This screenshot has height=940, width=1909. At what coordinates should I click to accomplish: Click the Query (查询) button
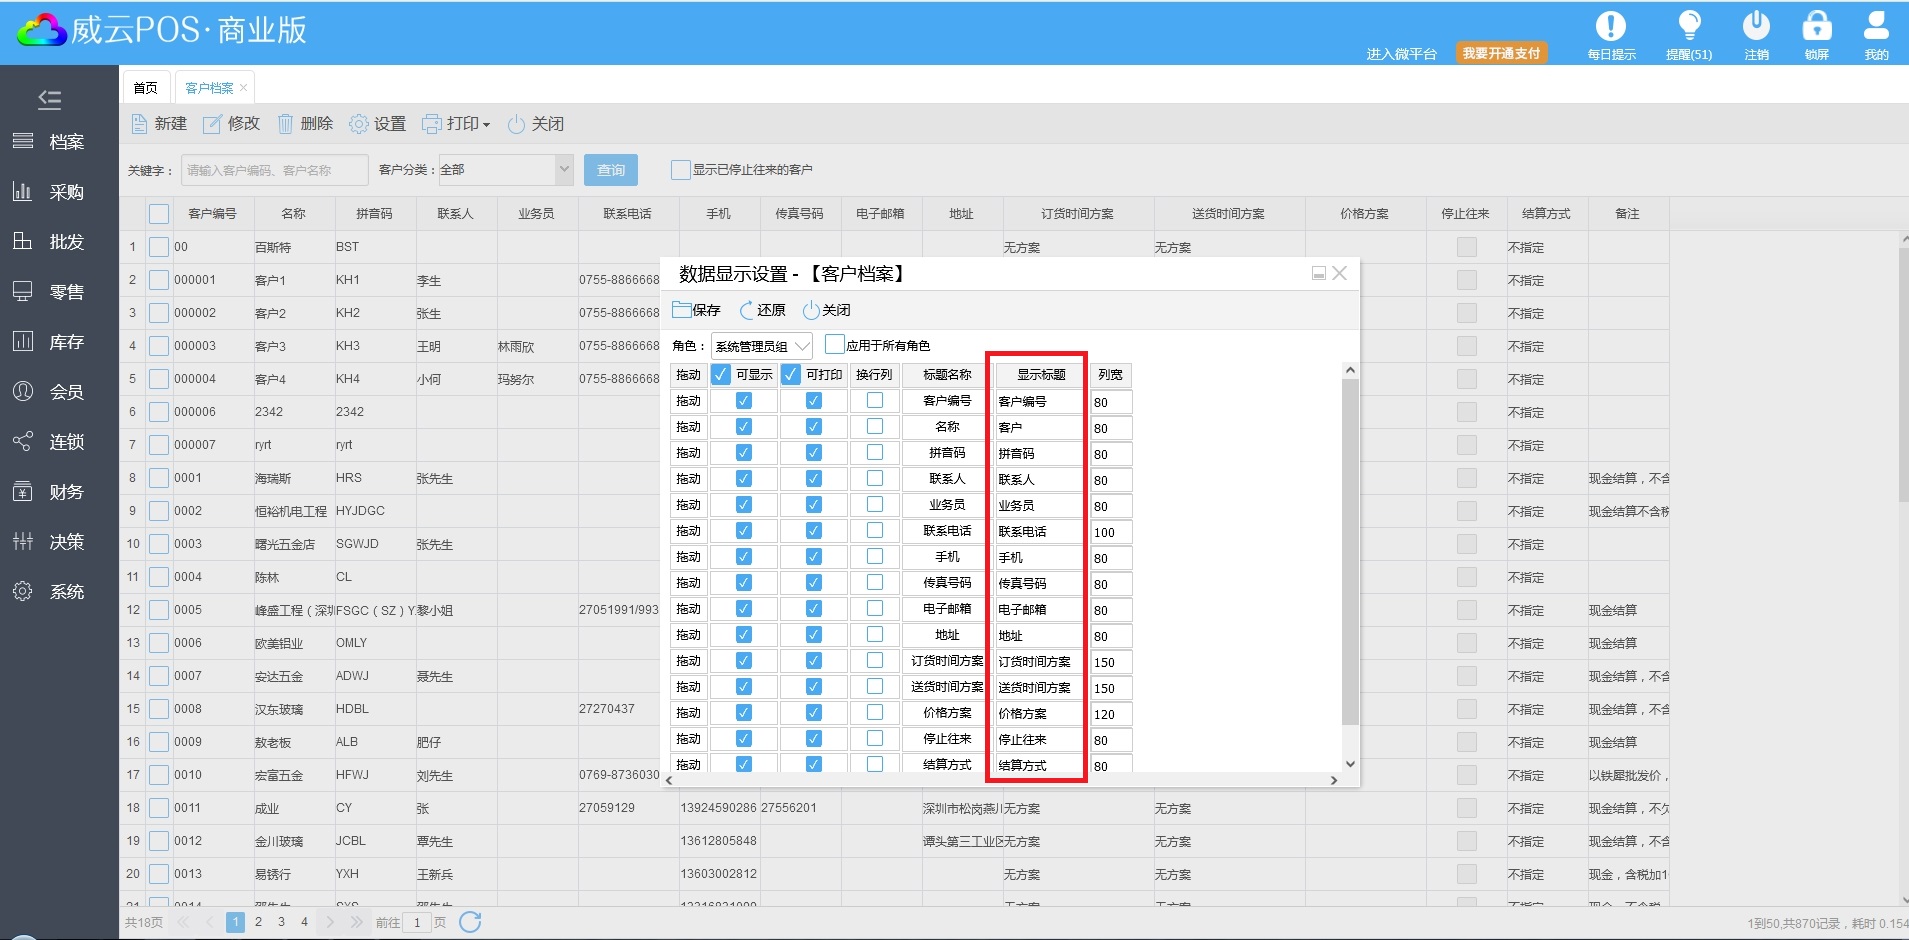coord(611,170)
